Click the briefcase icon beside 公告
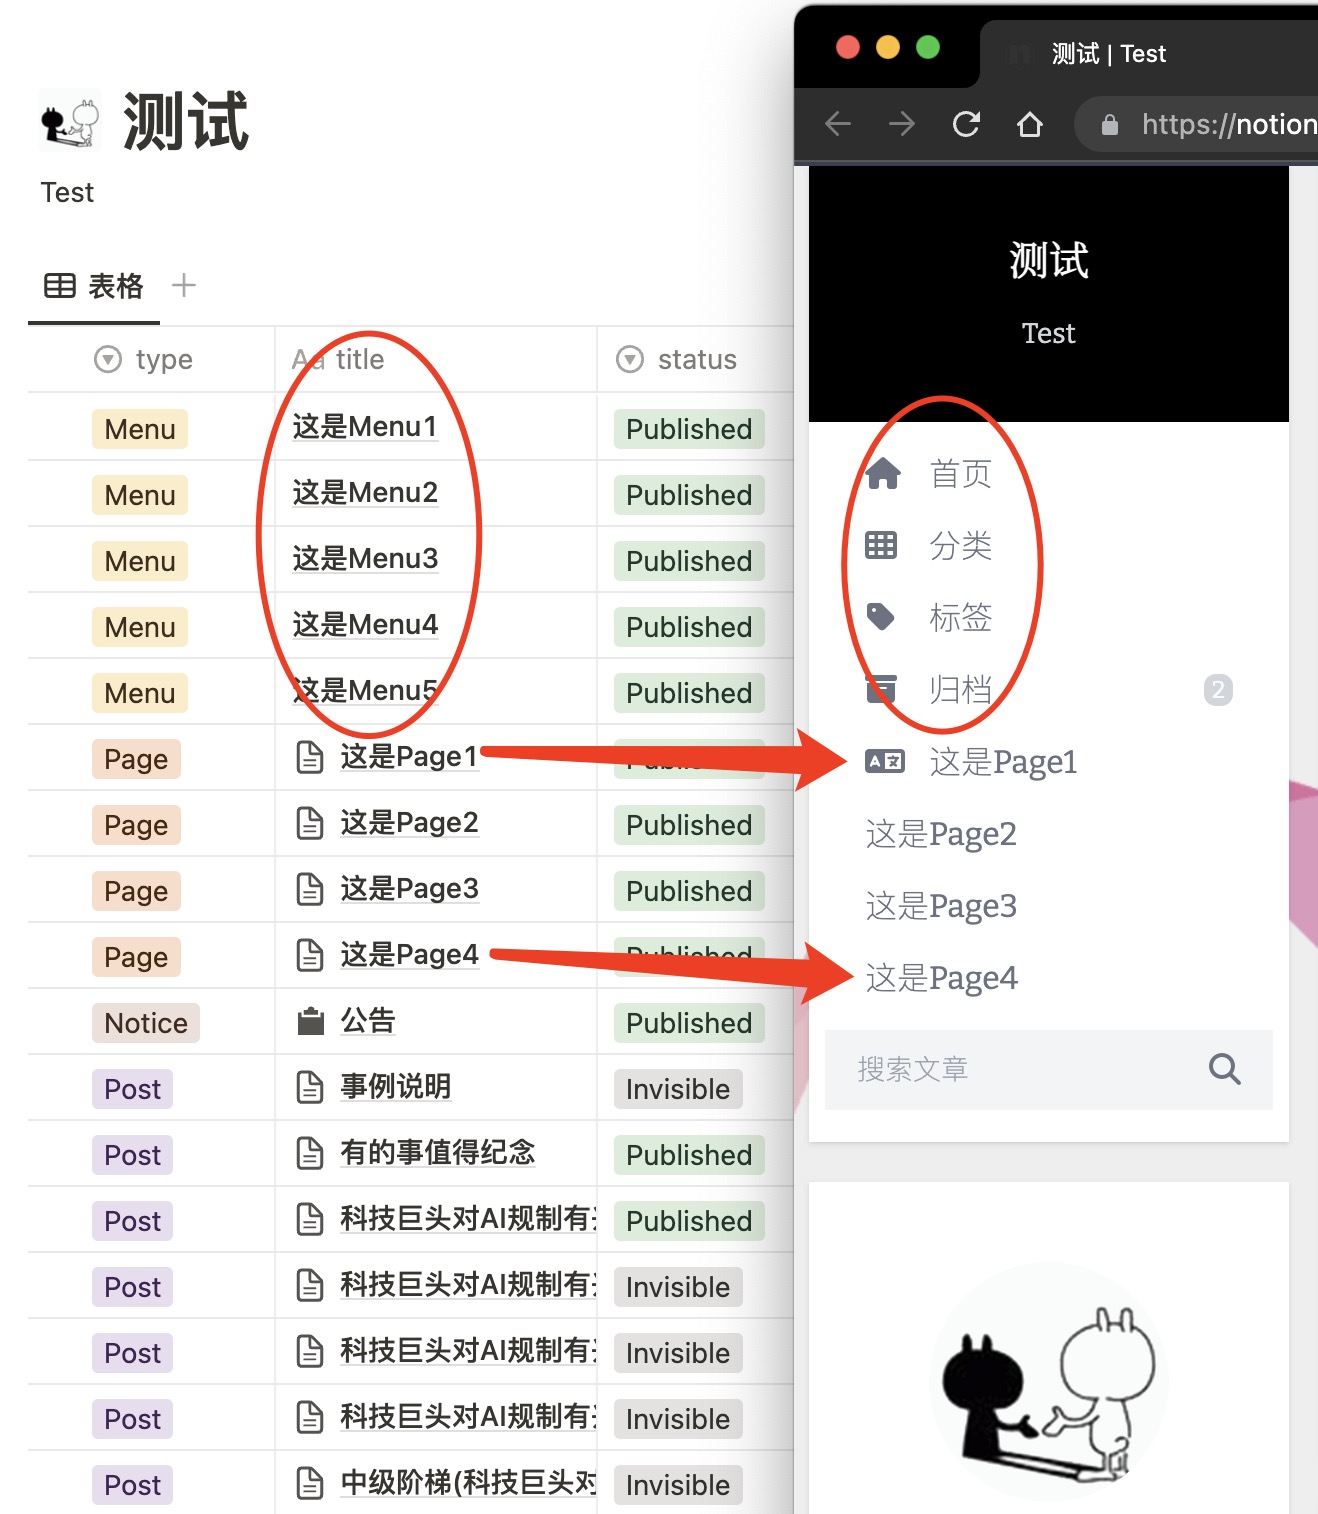 [x=310, y=1020]
